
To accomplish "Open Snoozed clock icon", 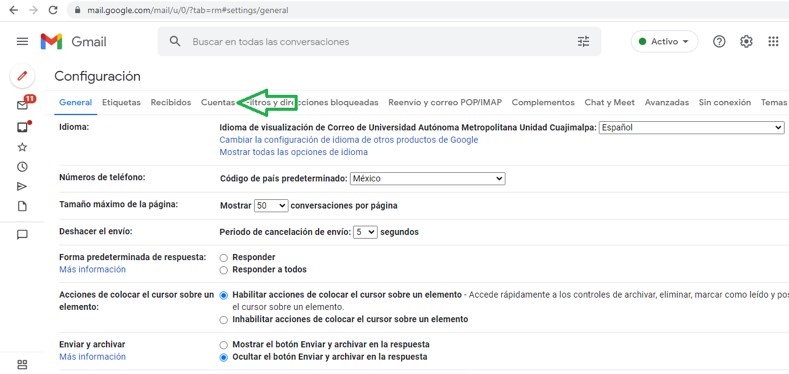I will pos(22,167).
